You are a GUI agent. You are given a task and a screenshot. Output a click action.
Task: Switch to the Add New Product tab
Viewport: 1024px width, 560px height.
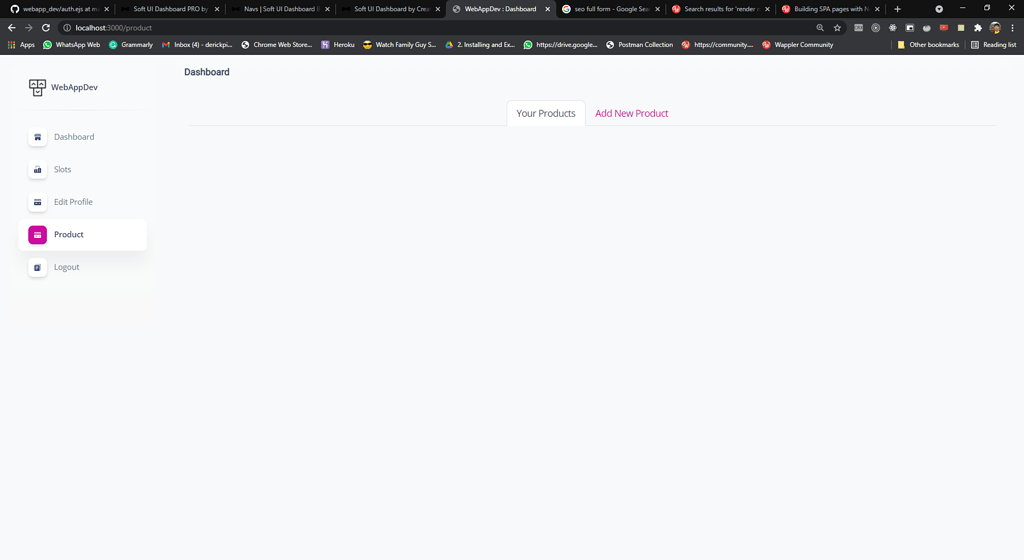click(632, 114)
